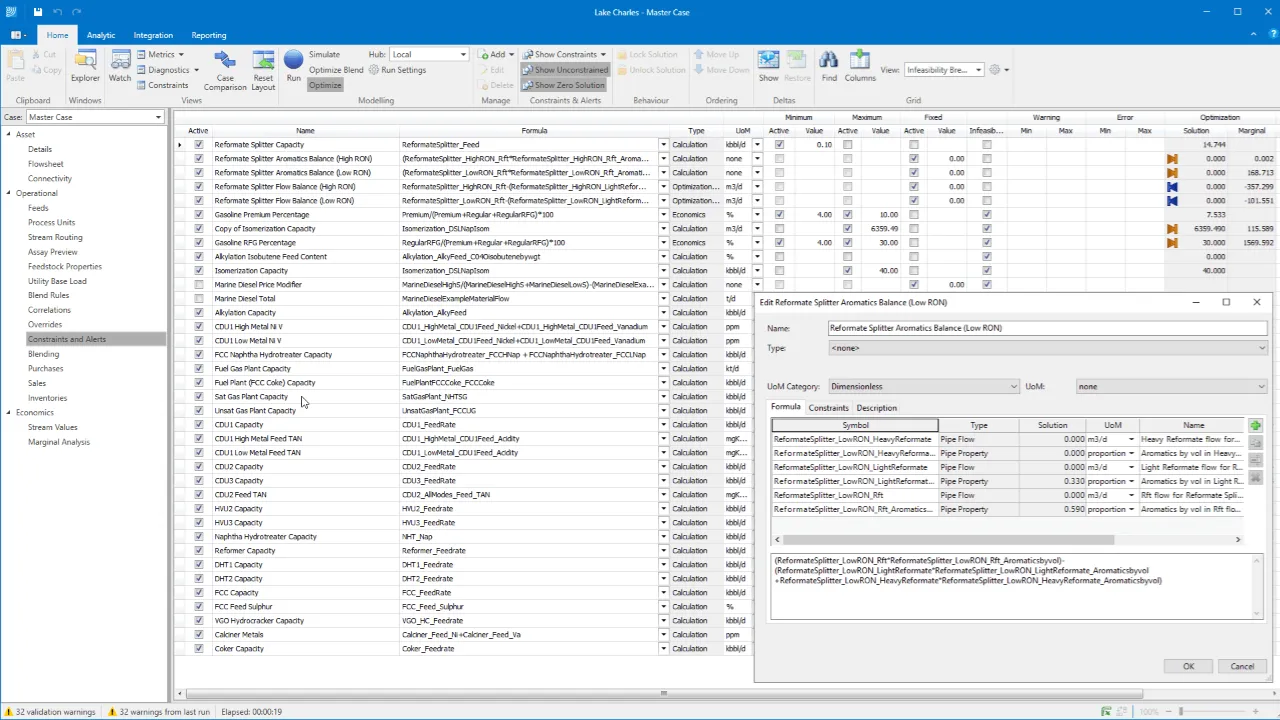Image resolution: width=1280 pixels, height=720 pixels.
Task: Open the Constraints tab in edit dialog
Action: pyautogui.click(x=828, y=408)
